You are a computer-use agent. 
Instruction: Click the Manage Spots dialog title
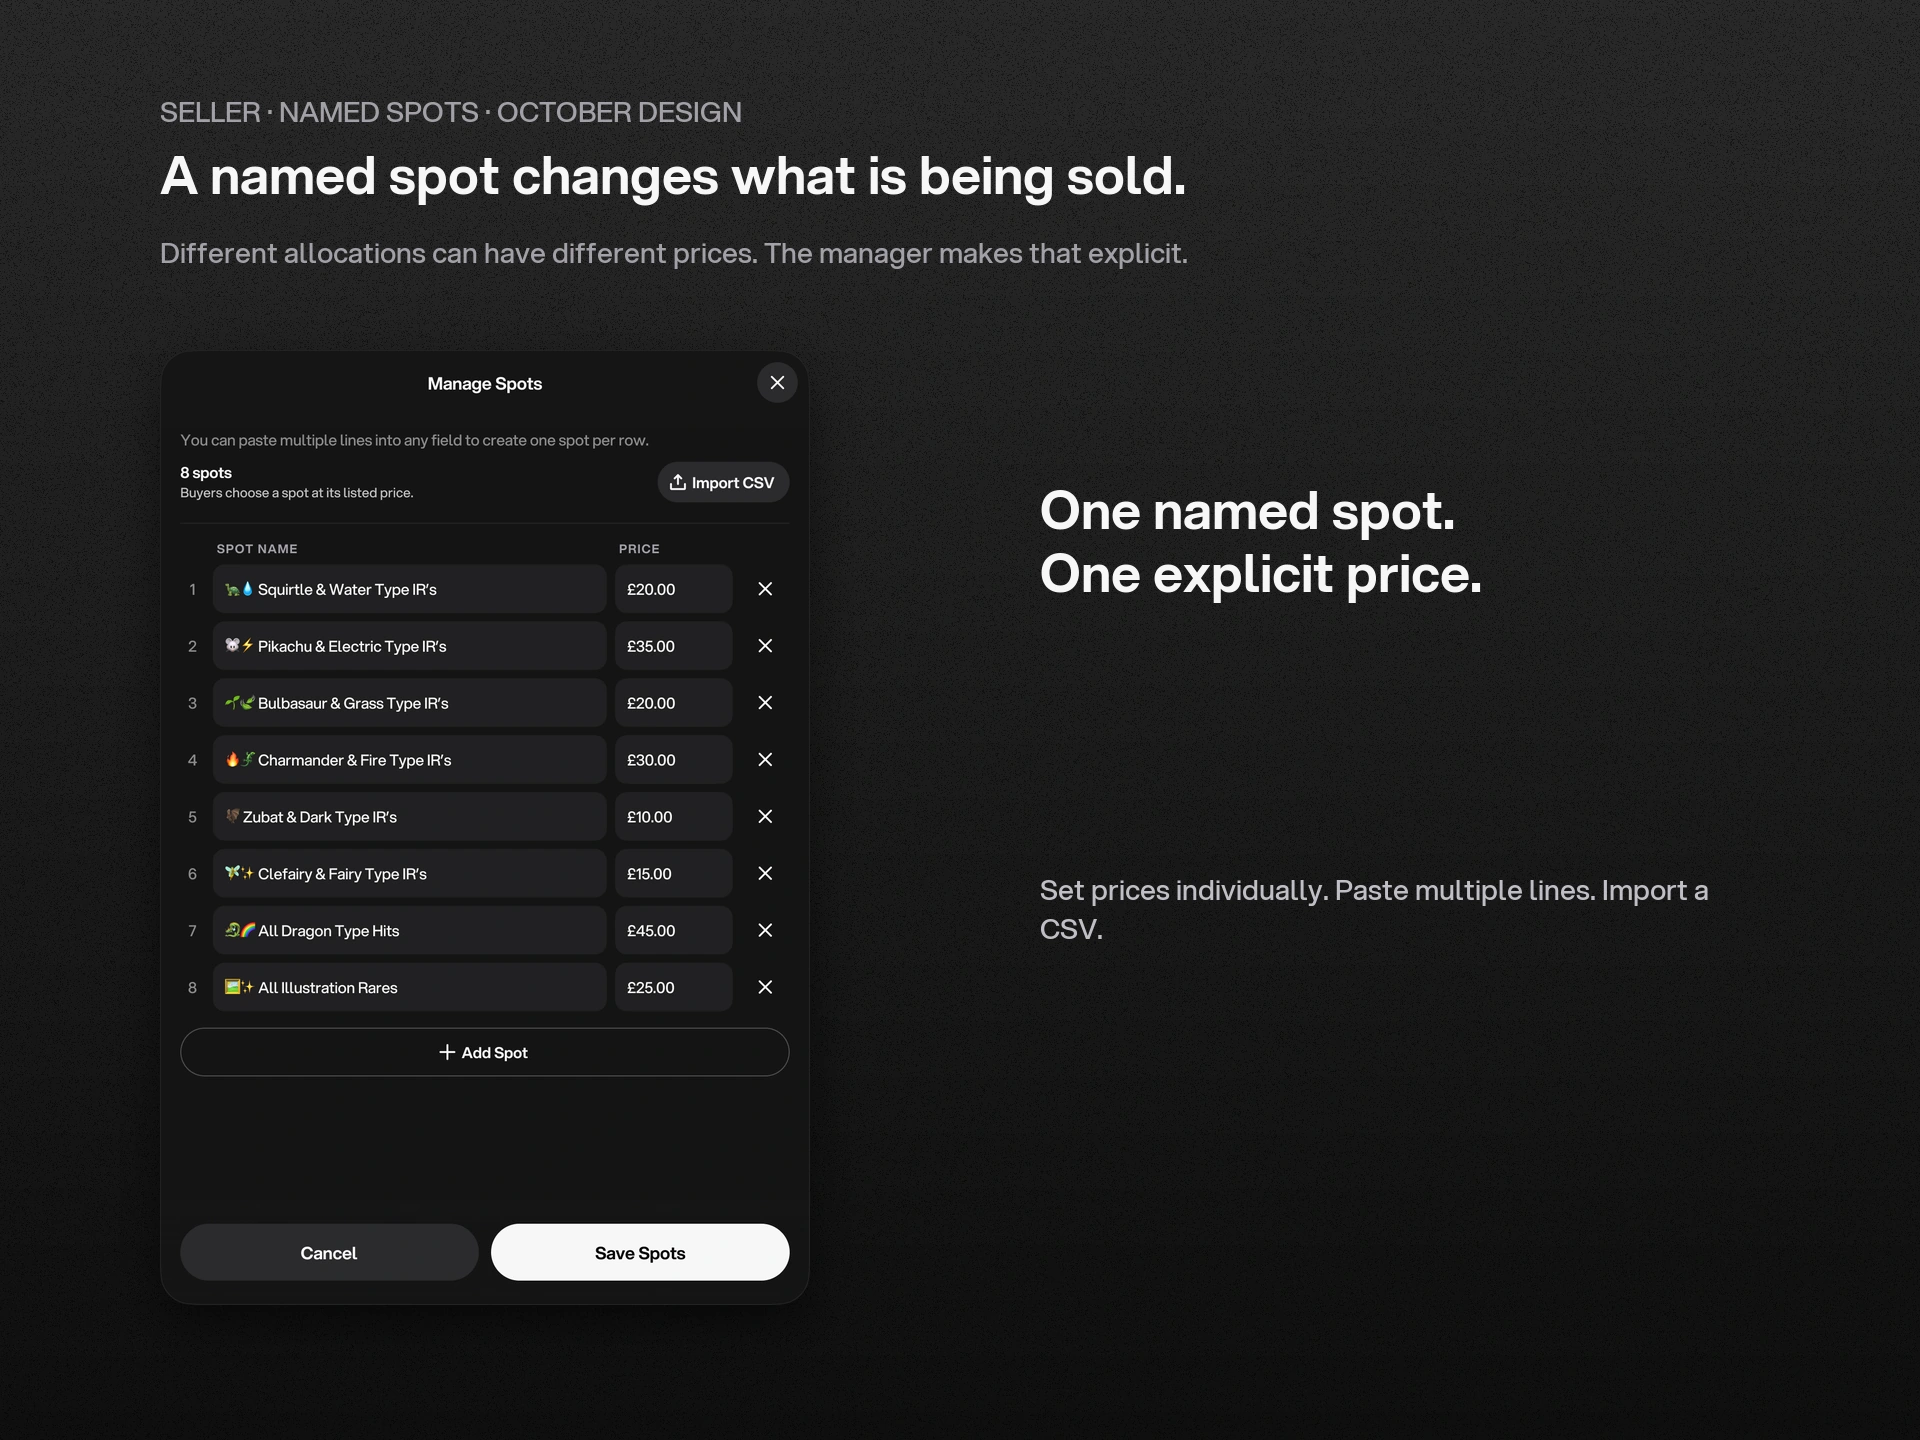(485, 384)
